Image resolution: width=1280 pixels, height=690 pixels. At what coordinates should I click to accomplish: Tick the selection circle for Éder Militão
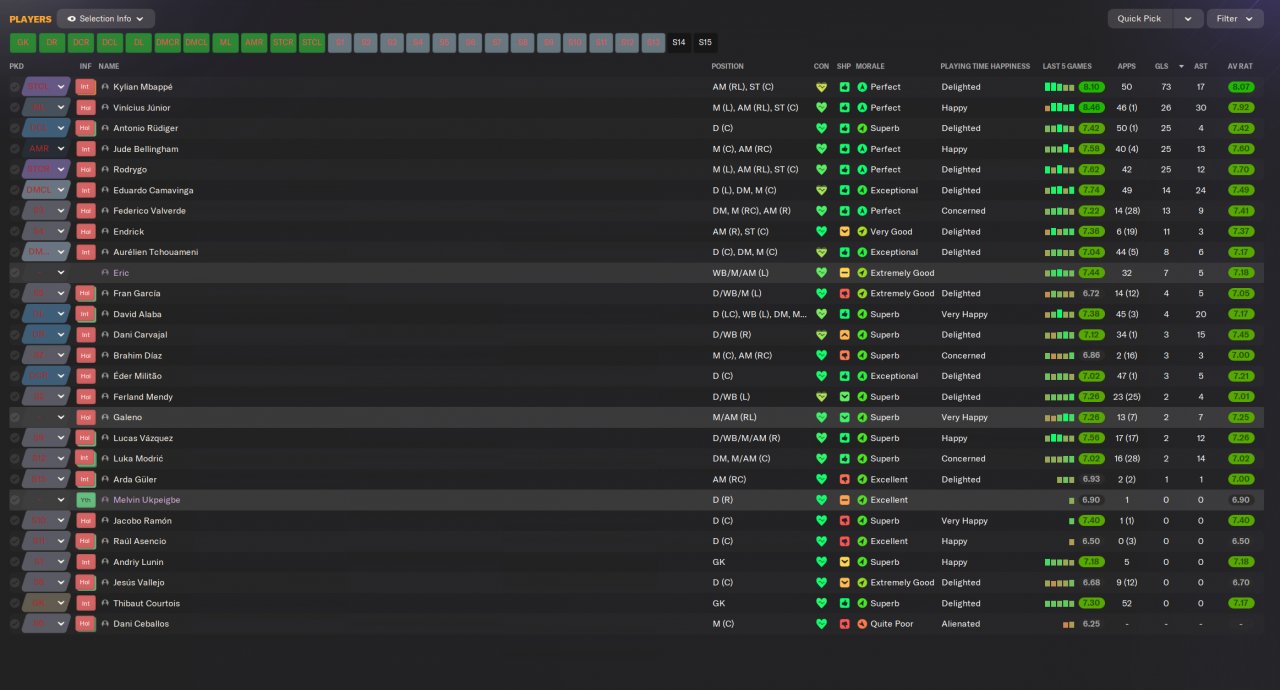pos(15,376)
